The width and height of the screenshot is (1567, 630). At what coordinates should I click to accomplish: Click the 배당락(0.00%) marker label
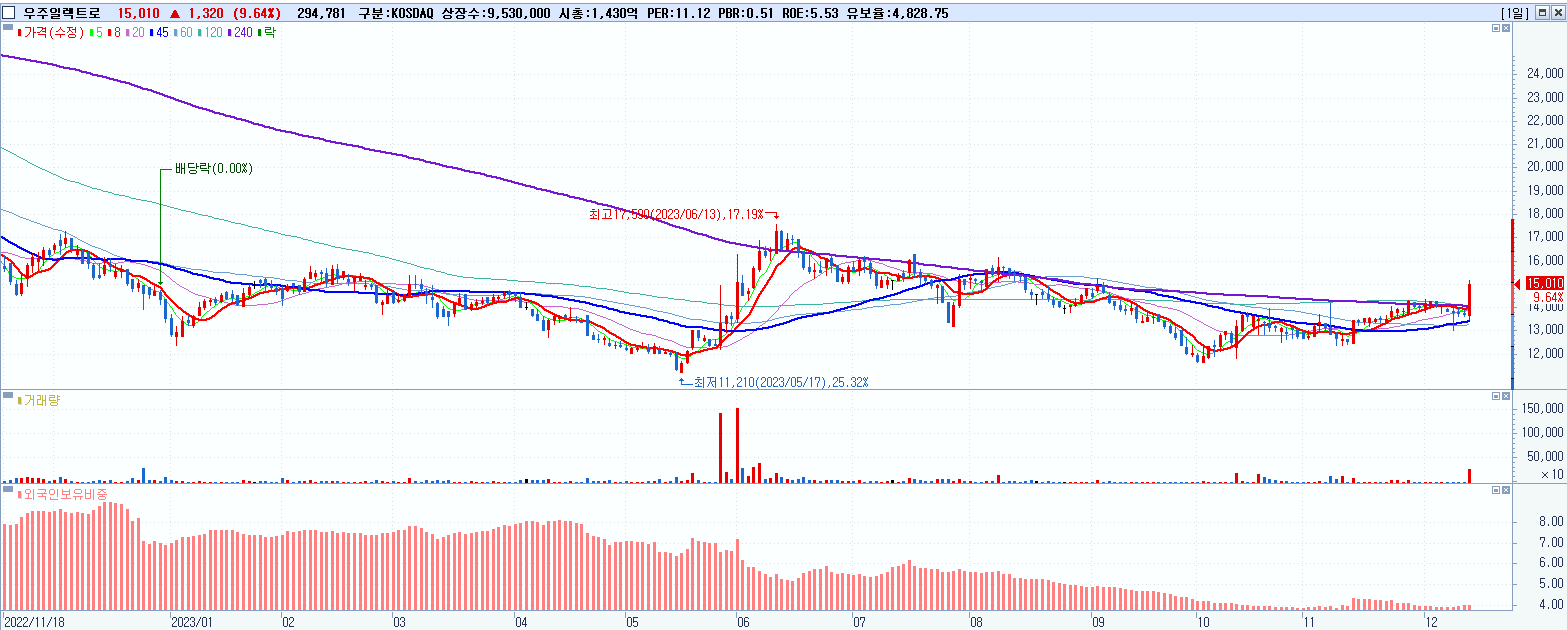pos(214,168)
